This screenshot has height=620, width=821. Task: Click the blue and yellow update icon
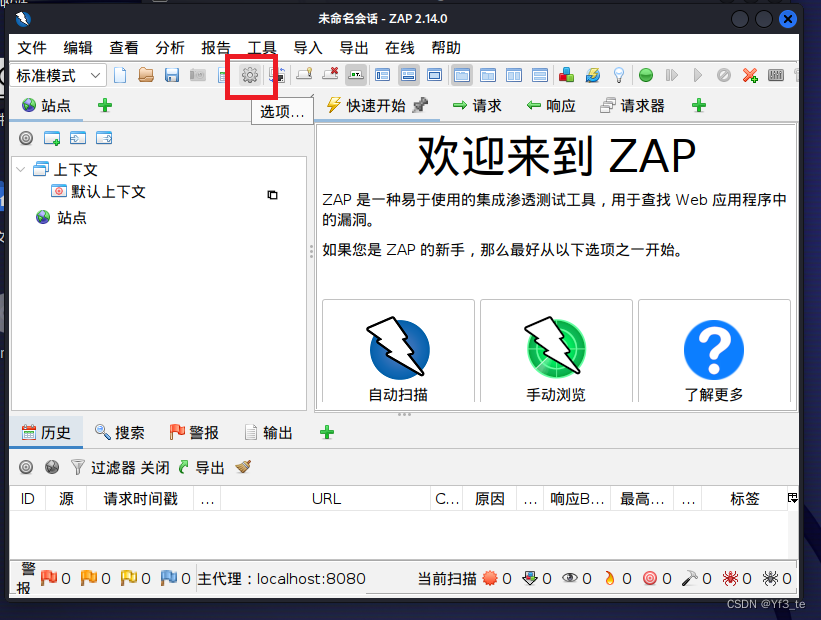point(593,75)
